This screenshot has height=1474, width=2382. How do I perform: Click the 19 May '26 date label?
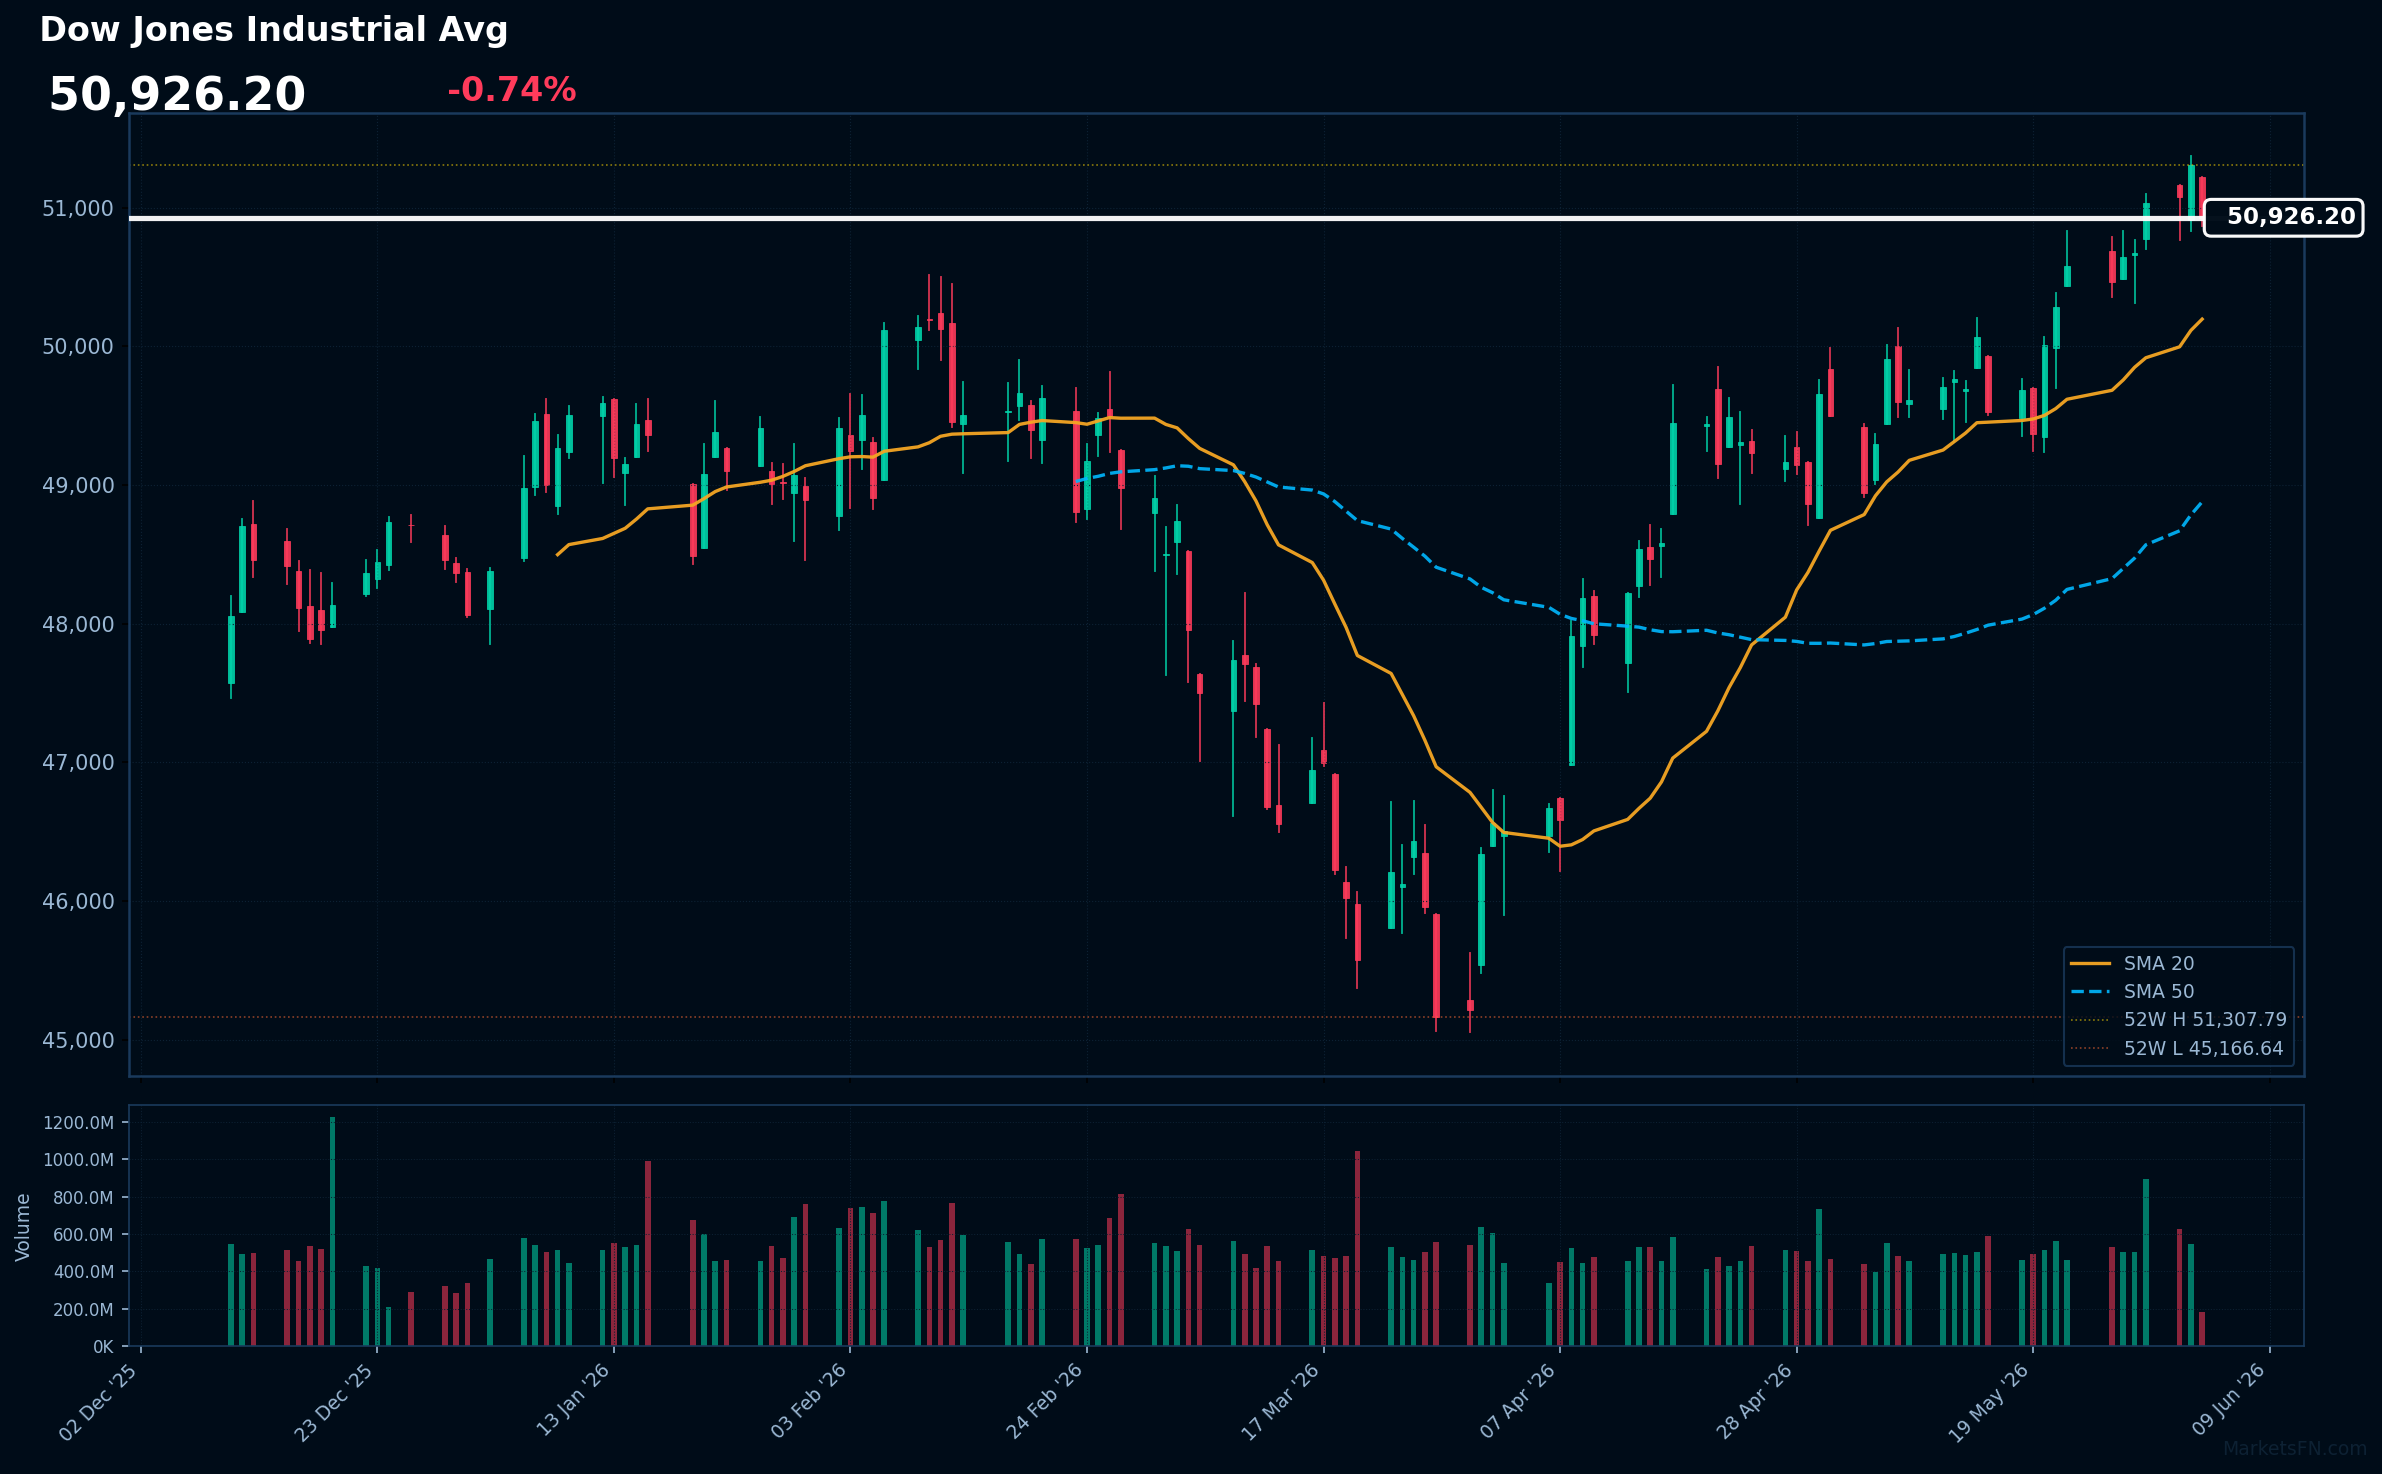pyautogui.click(x=1989, y=1402)
